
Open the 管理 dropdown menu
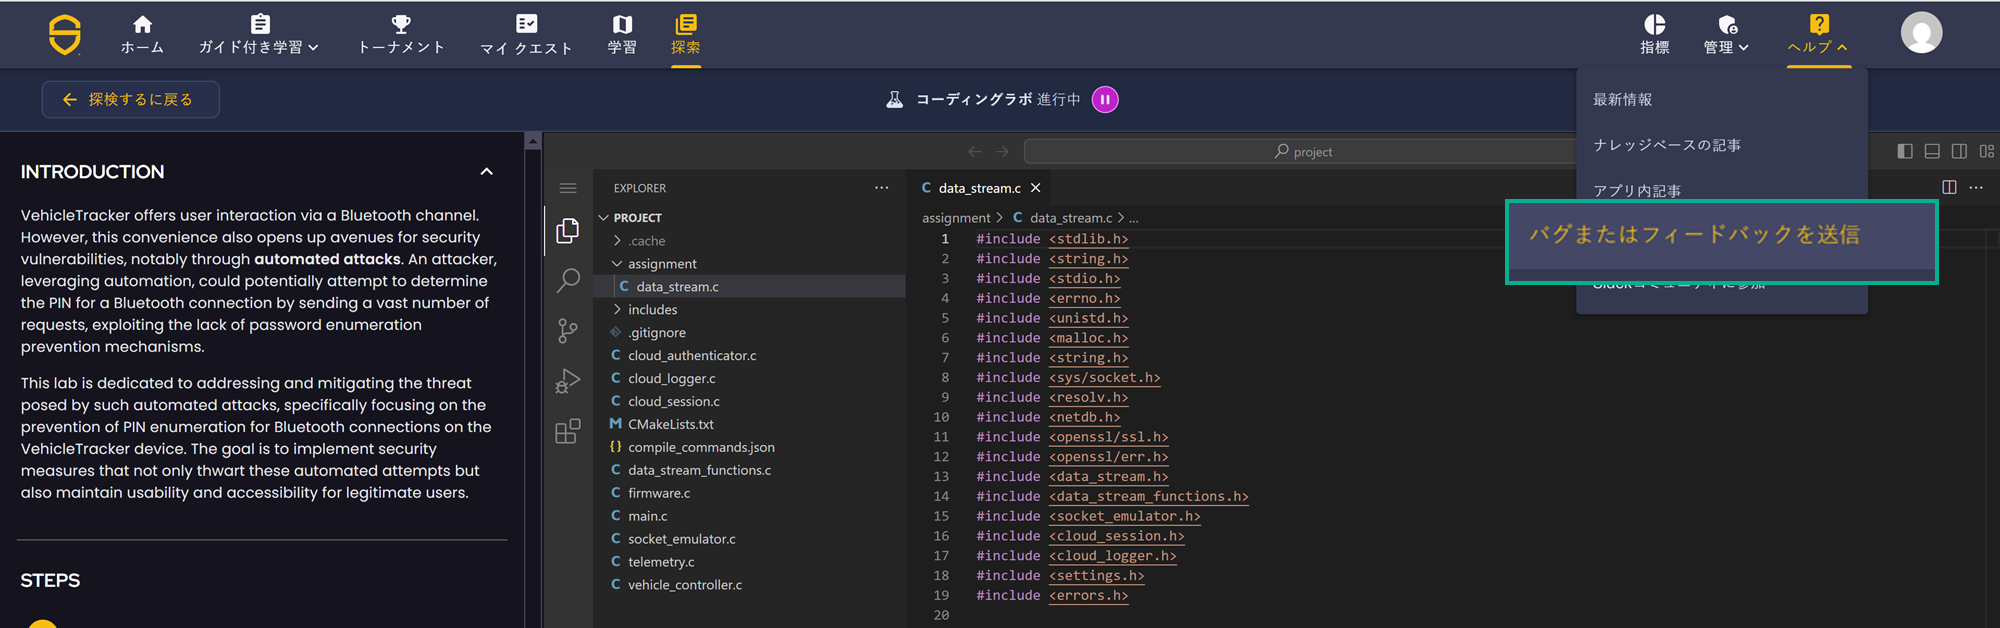click(x=1726, y=35)
